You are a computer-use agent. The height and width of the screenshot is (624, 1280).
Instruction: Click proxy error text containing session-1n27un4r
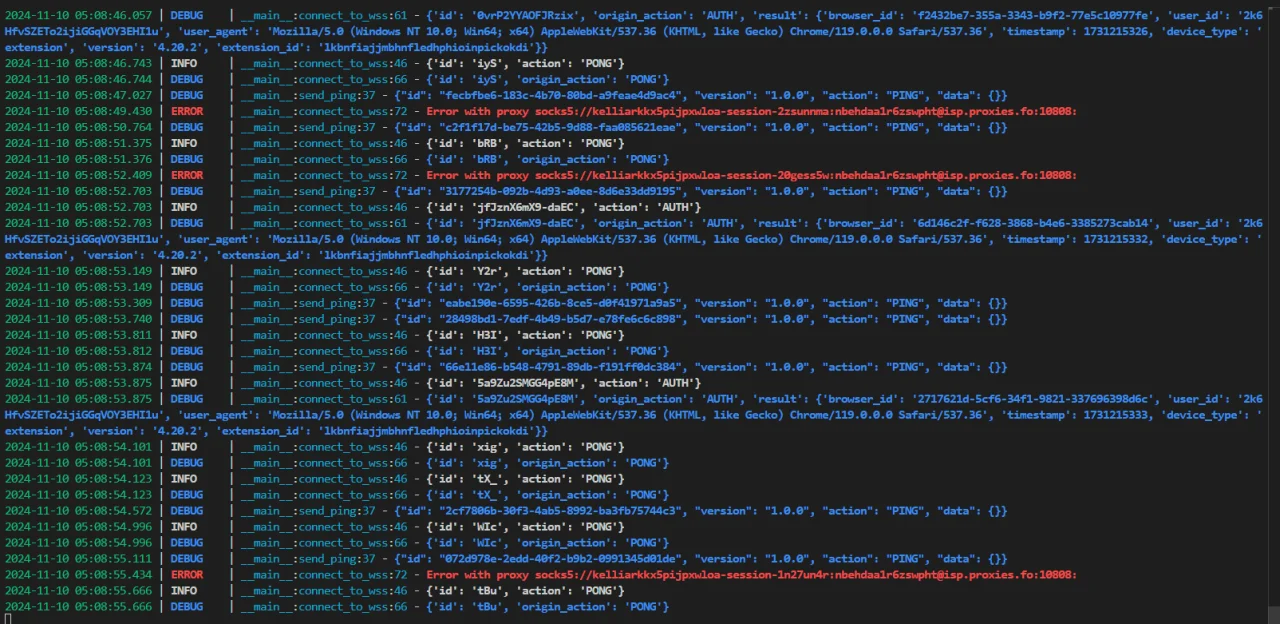point(751,575)
